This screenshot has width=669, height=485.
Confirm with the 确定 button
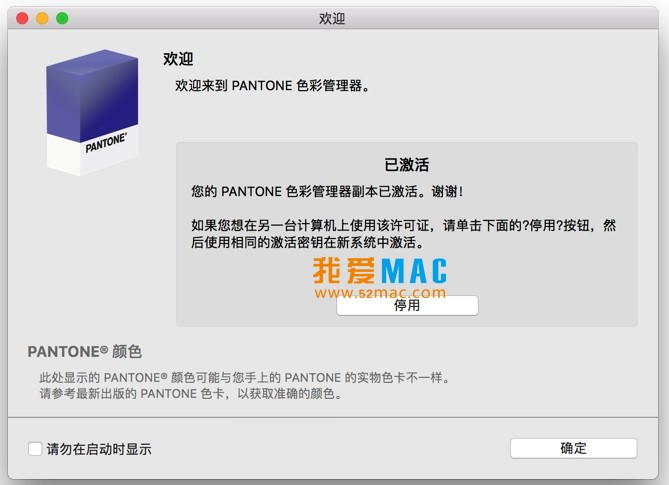coord(573,448)
